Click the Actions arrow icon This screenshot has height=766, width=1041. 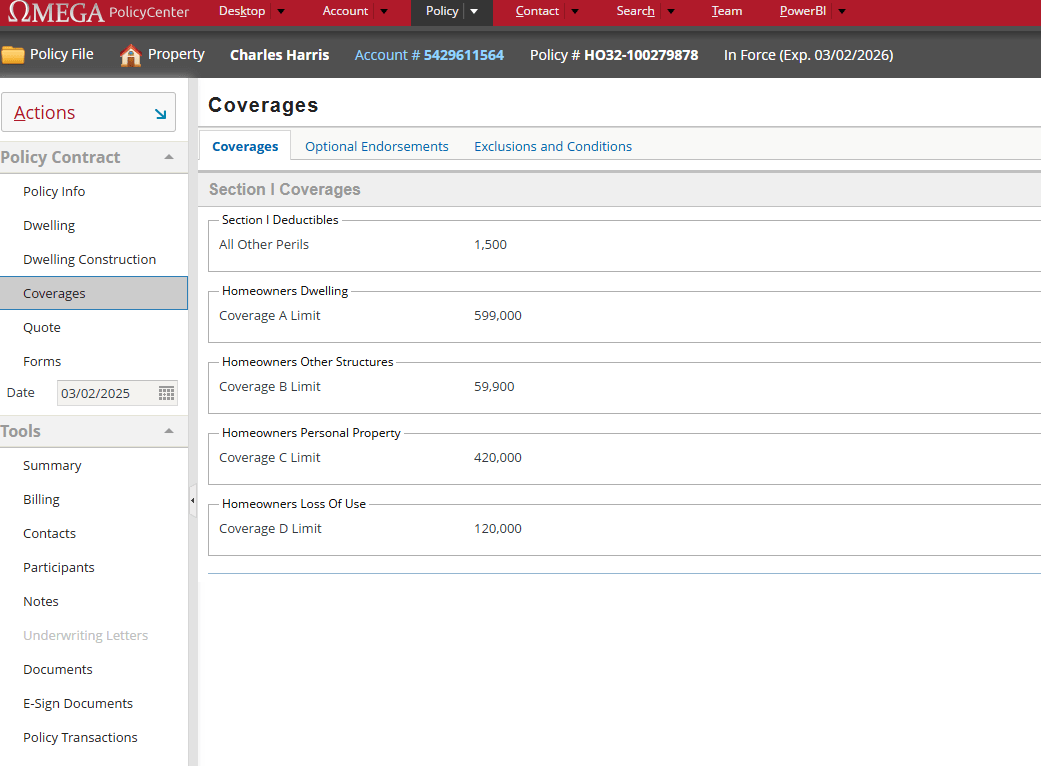161,114
